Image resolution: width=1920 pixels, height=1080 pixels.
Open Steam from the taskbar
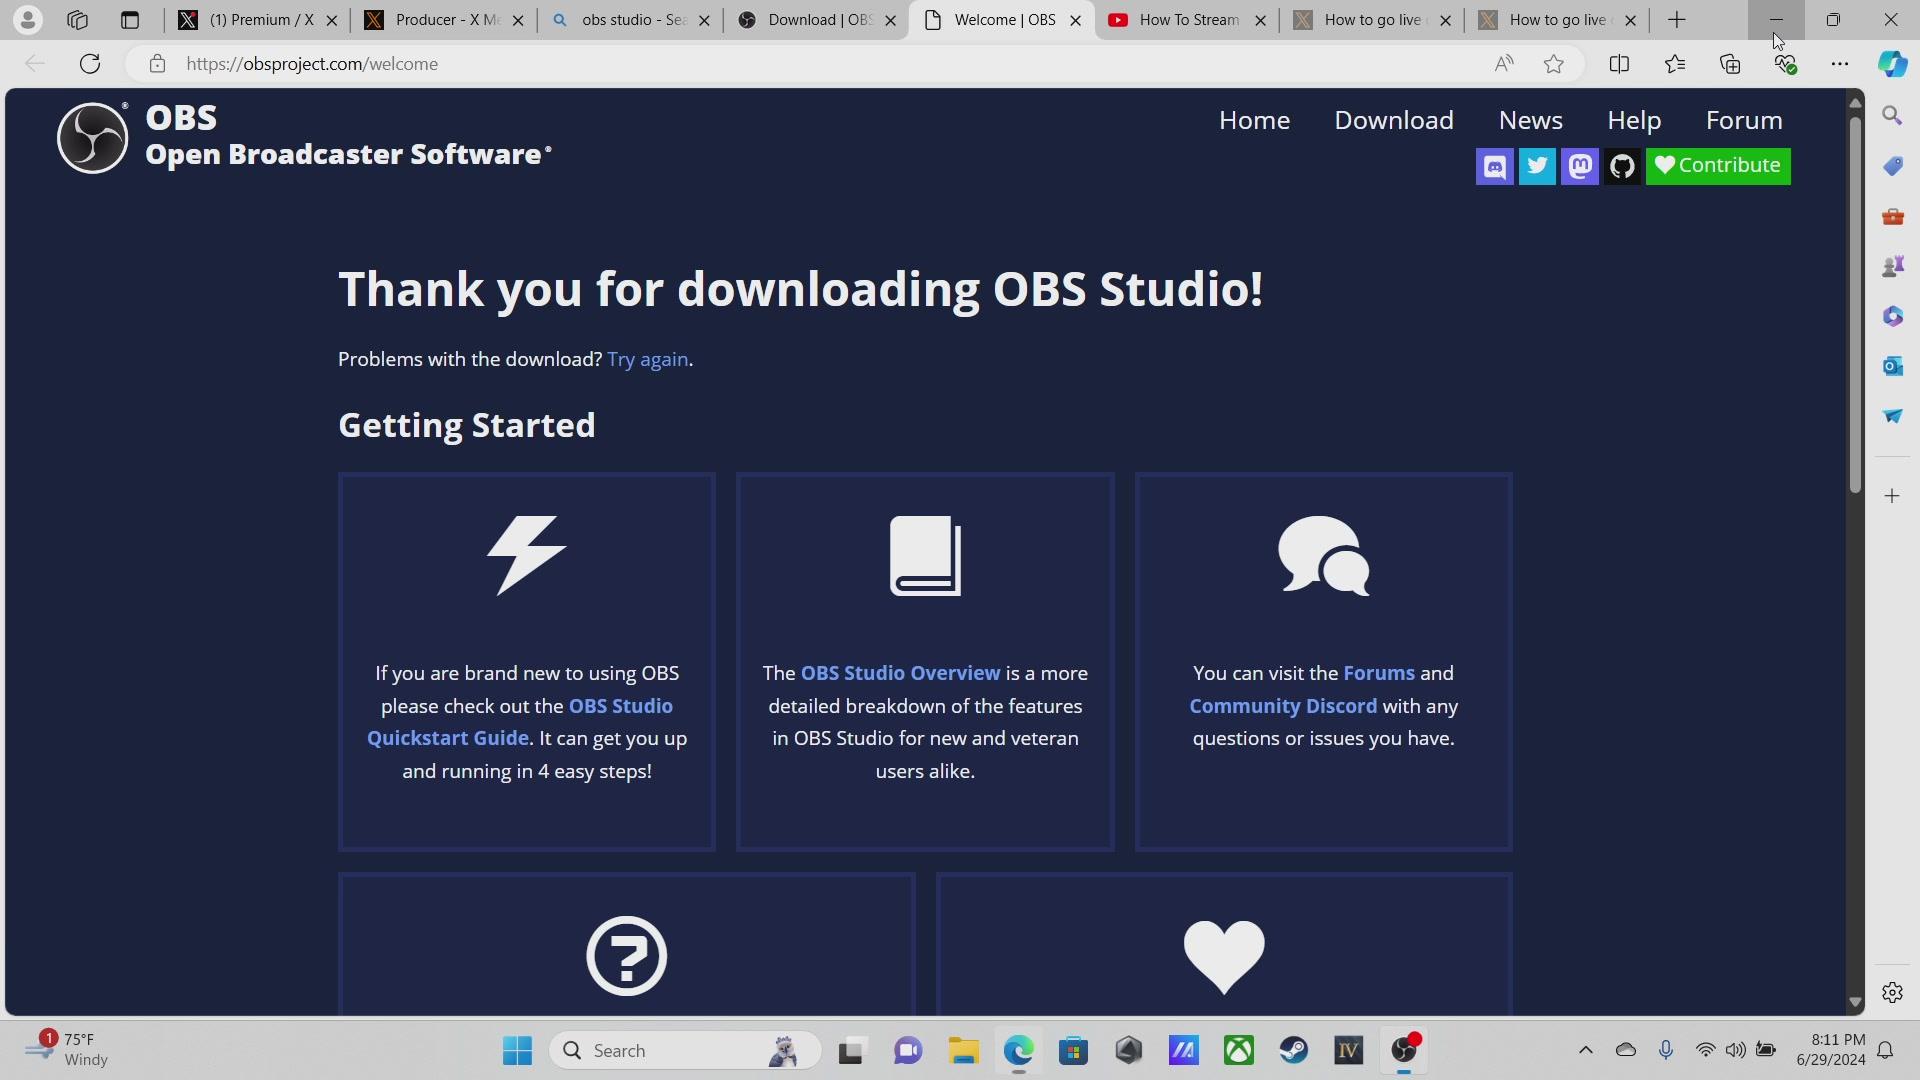(x=1294, y=1051)
